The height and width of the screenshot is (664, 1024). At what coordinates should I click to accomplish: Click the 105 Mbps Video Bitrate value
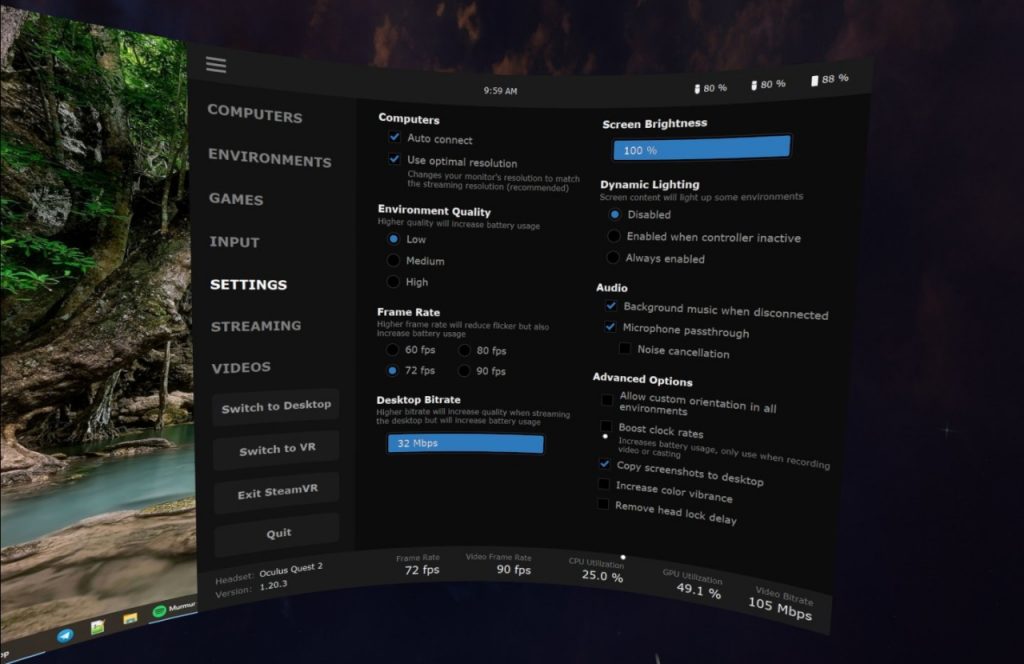tap(780, 609)
